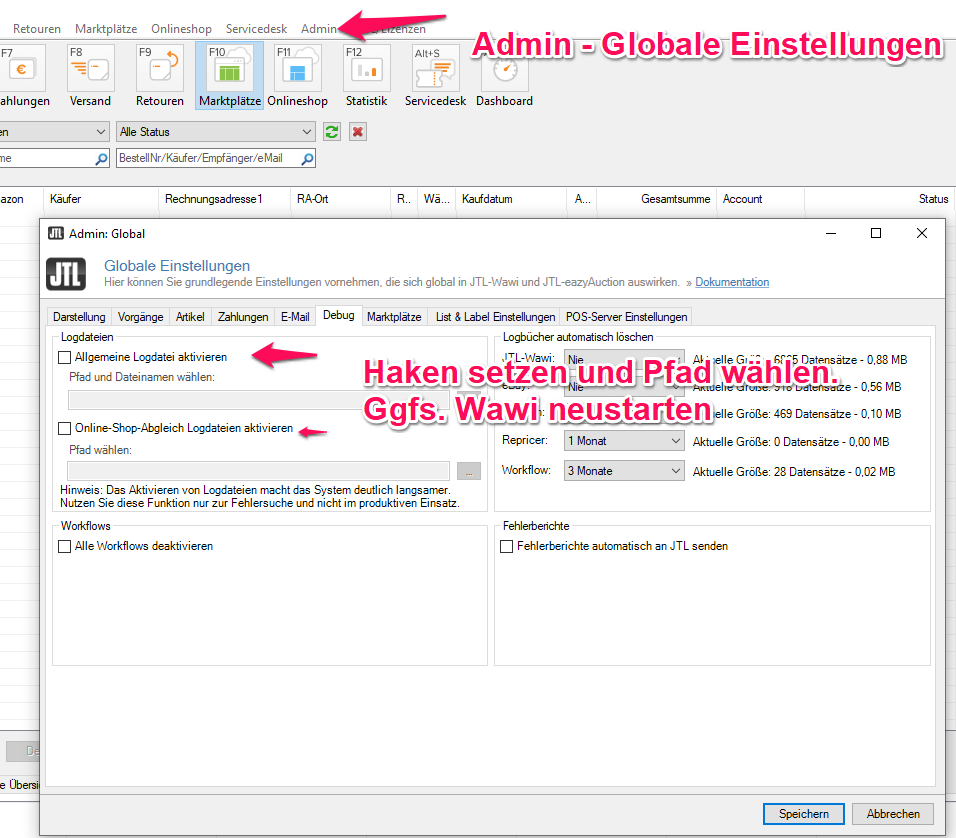Open the Dokumentation link
This screenshot has height=838, width=956.
point(732,282)
